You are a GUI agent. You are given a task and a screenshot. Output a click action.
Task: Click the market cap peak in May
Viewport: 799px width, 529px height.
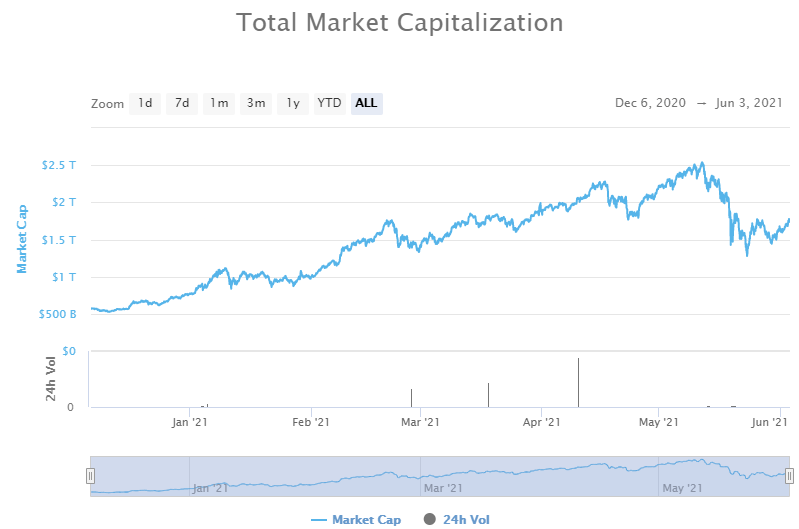point(702,163)
